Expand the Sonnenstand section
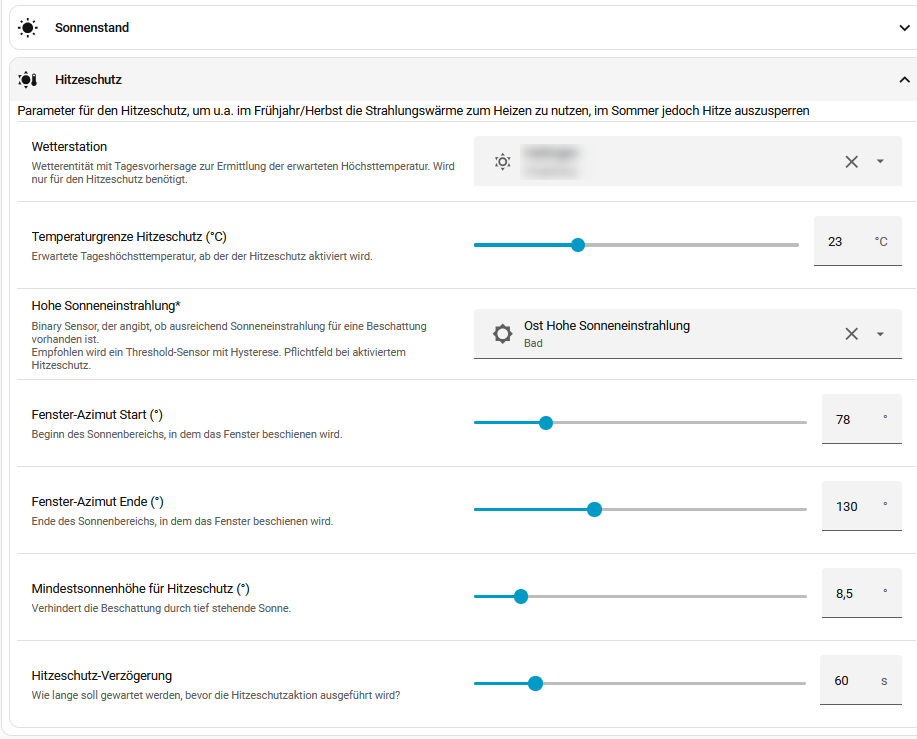This screenshot has height=739, width=917. [x=904, y=27]
